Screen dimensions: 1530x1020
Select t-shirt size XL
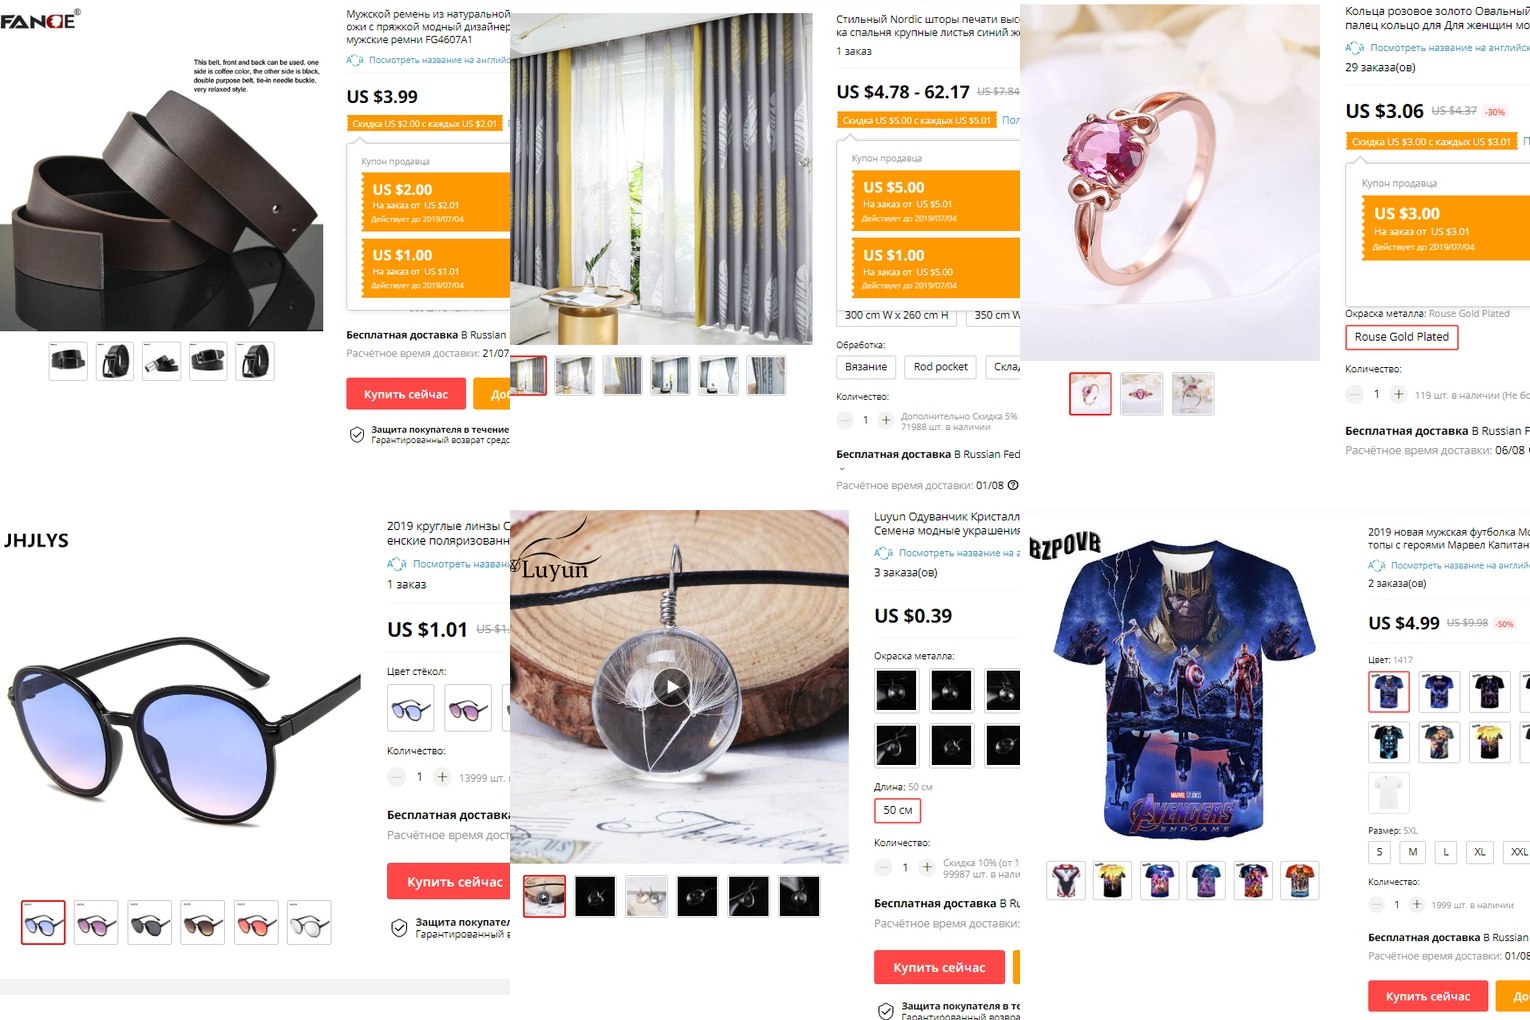[1480, 852]
